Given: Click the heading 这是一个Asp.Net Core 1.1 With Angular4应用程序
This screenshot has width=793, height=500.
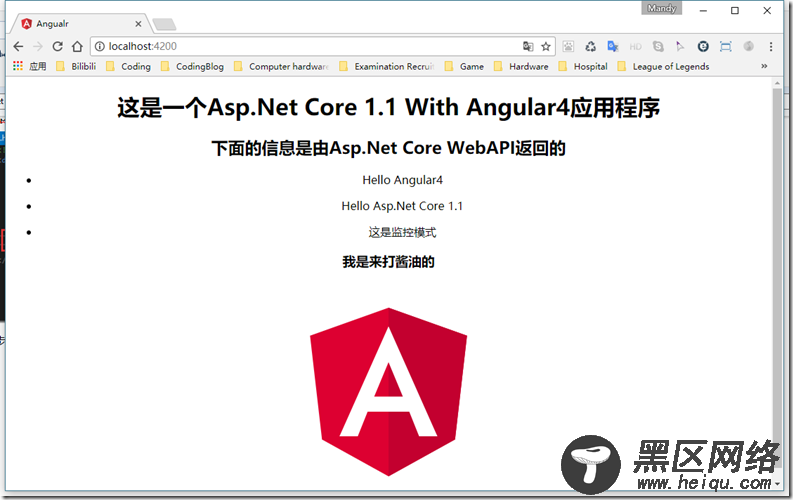Looking at the screenshot, I should point(388,108).
